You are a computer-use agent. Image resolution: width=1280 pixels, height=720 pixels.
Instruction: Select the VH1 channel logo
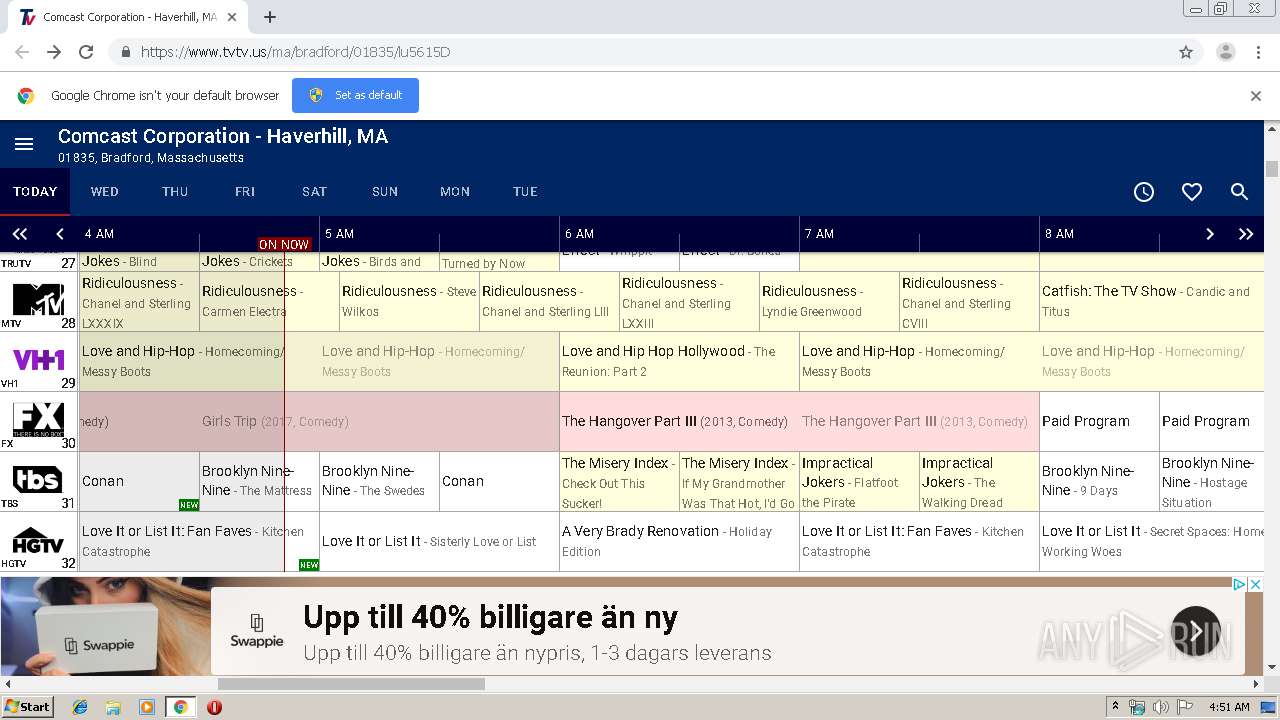coord(39,362)
